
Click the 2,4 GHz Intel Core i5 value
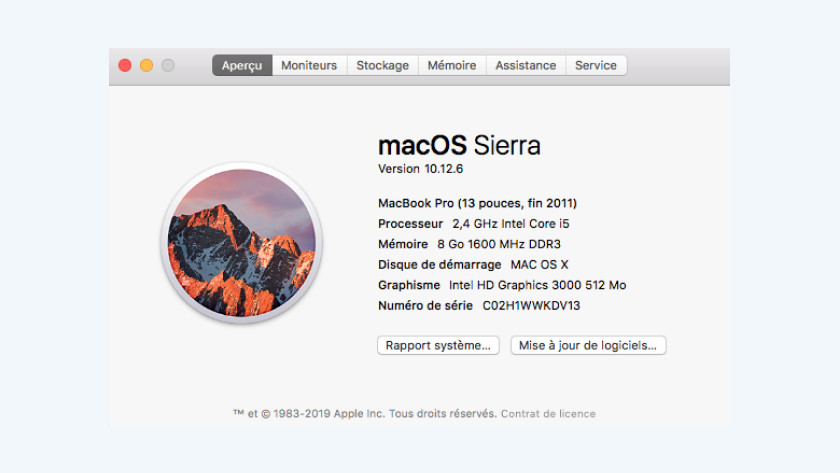point(511,223)
